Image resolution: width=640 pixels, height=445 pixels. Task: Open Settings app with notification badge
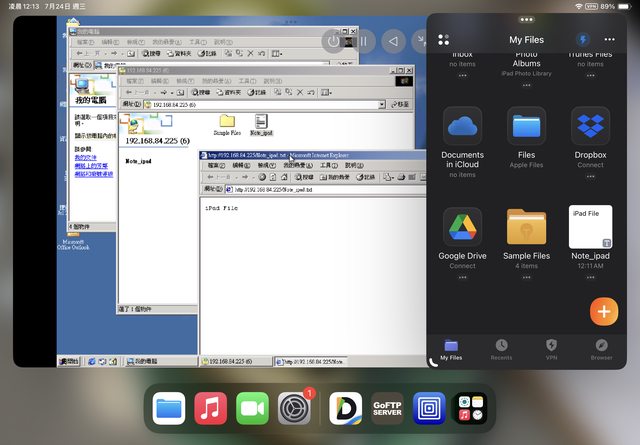294,408
